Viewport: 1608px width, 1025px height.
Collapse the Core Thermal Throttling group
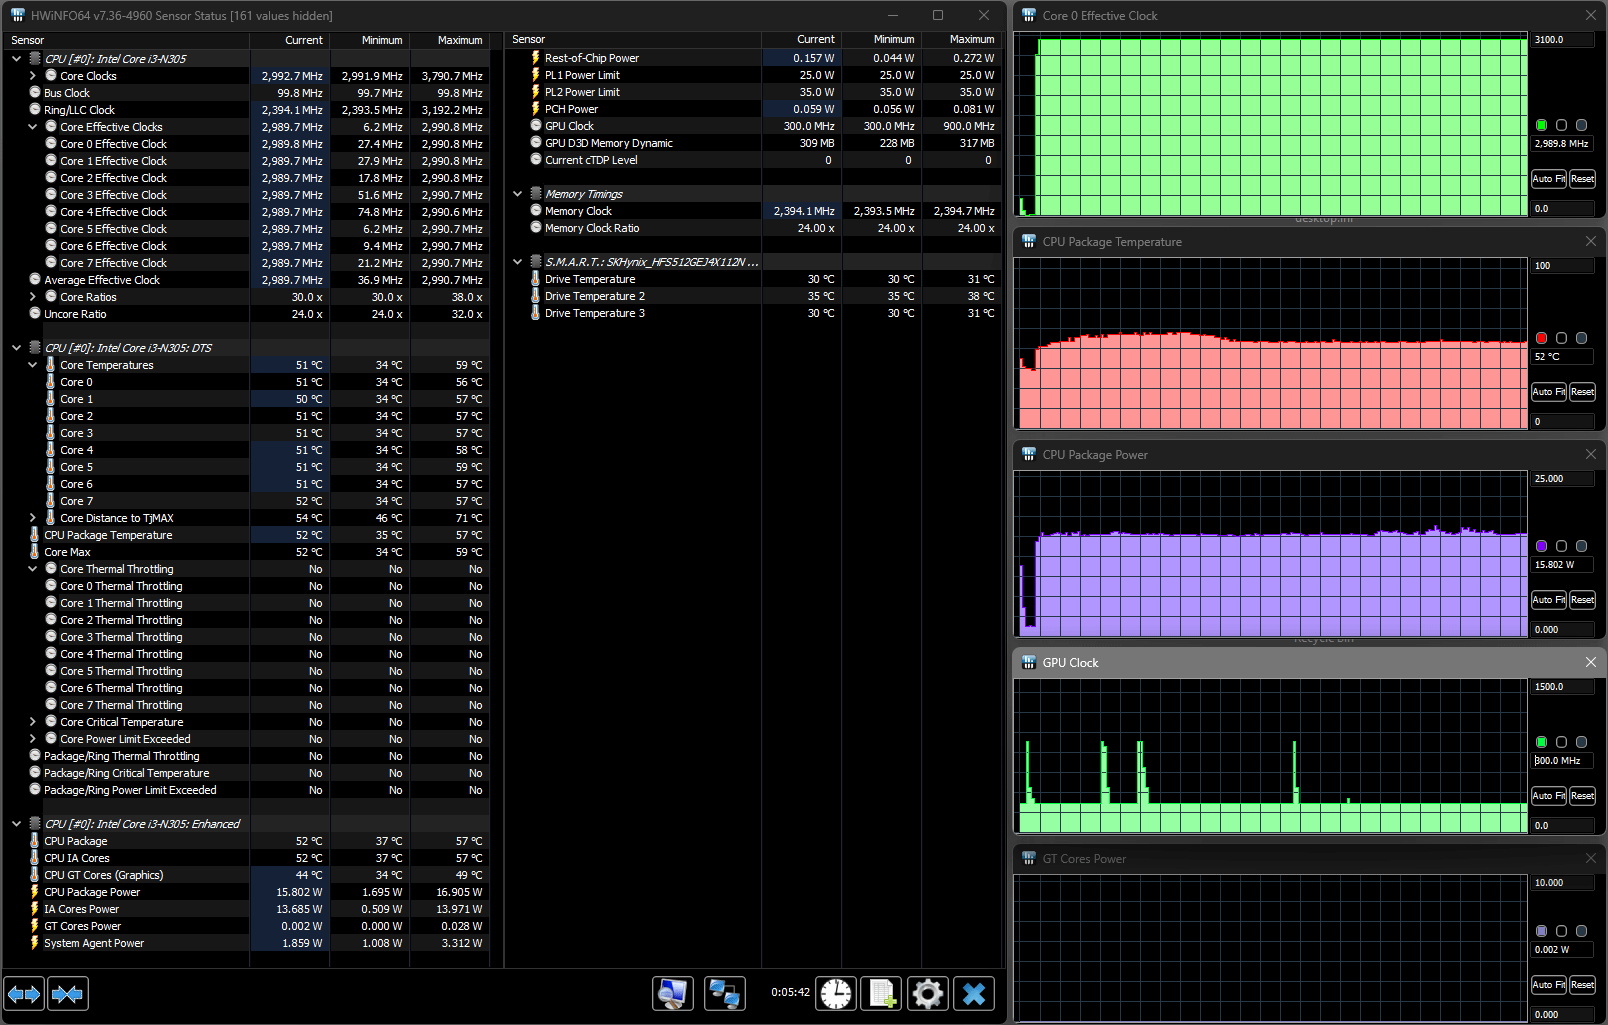(33, 569)
